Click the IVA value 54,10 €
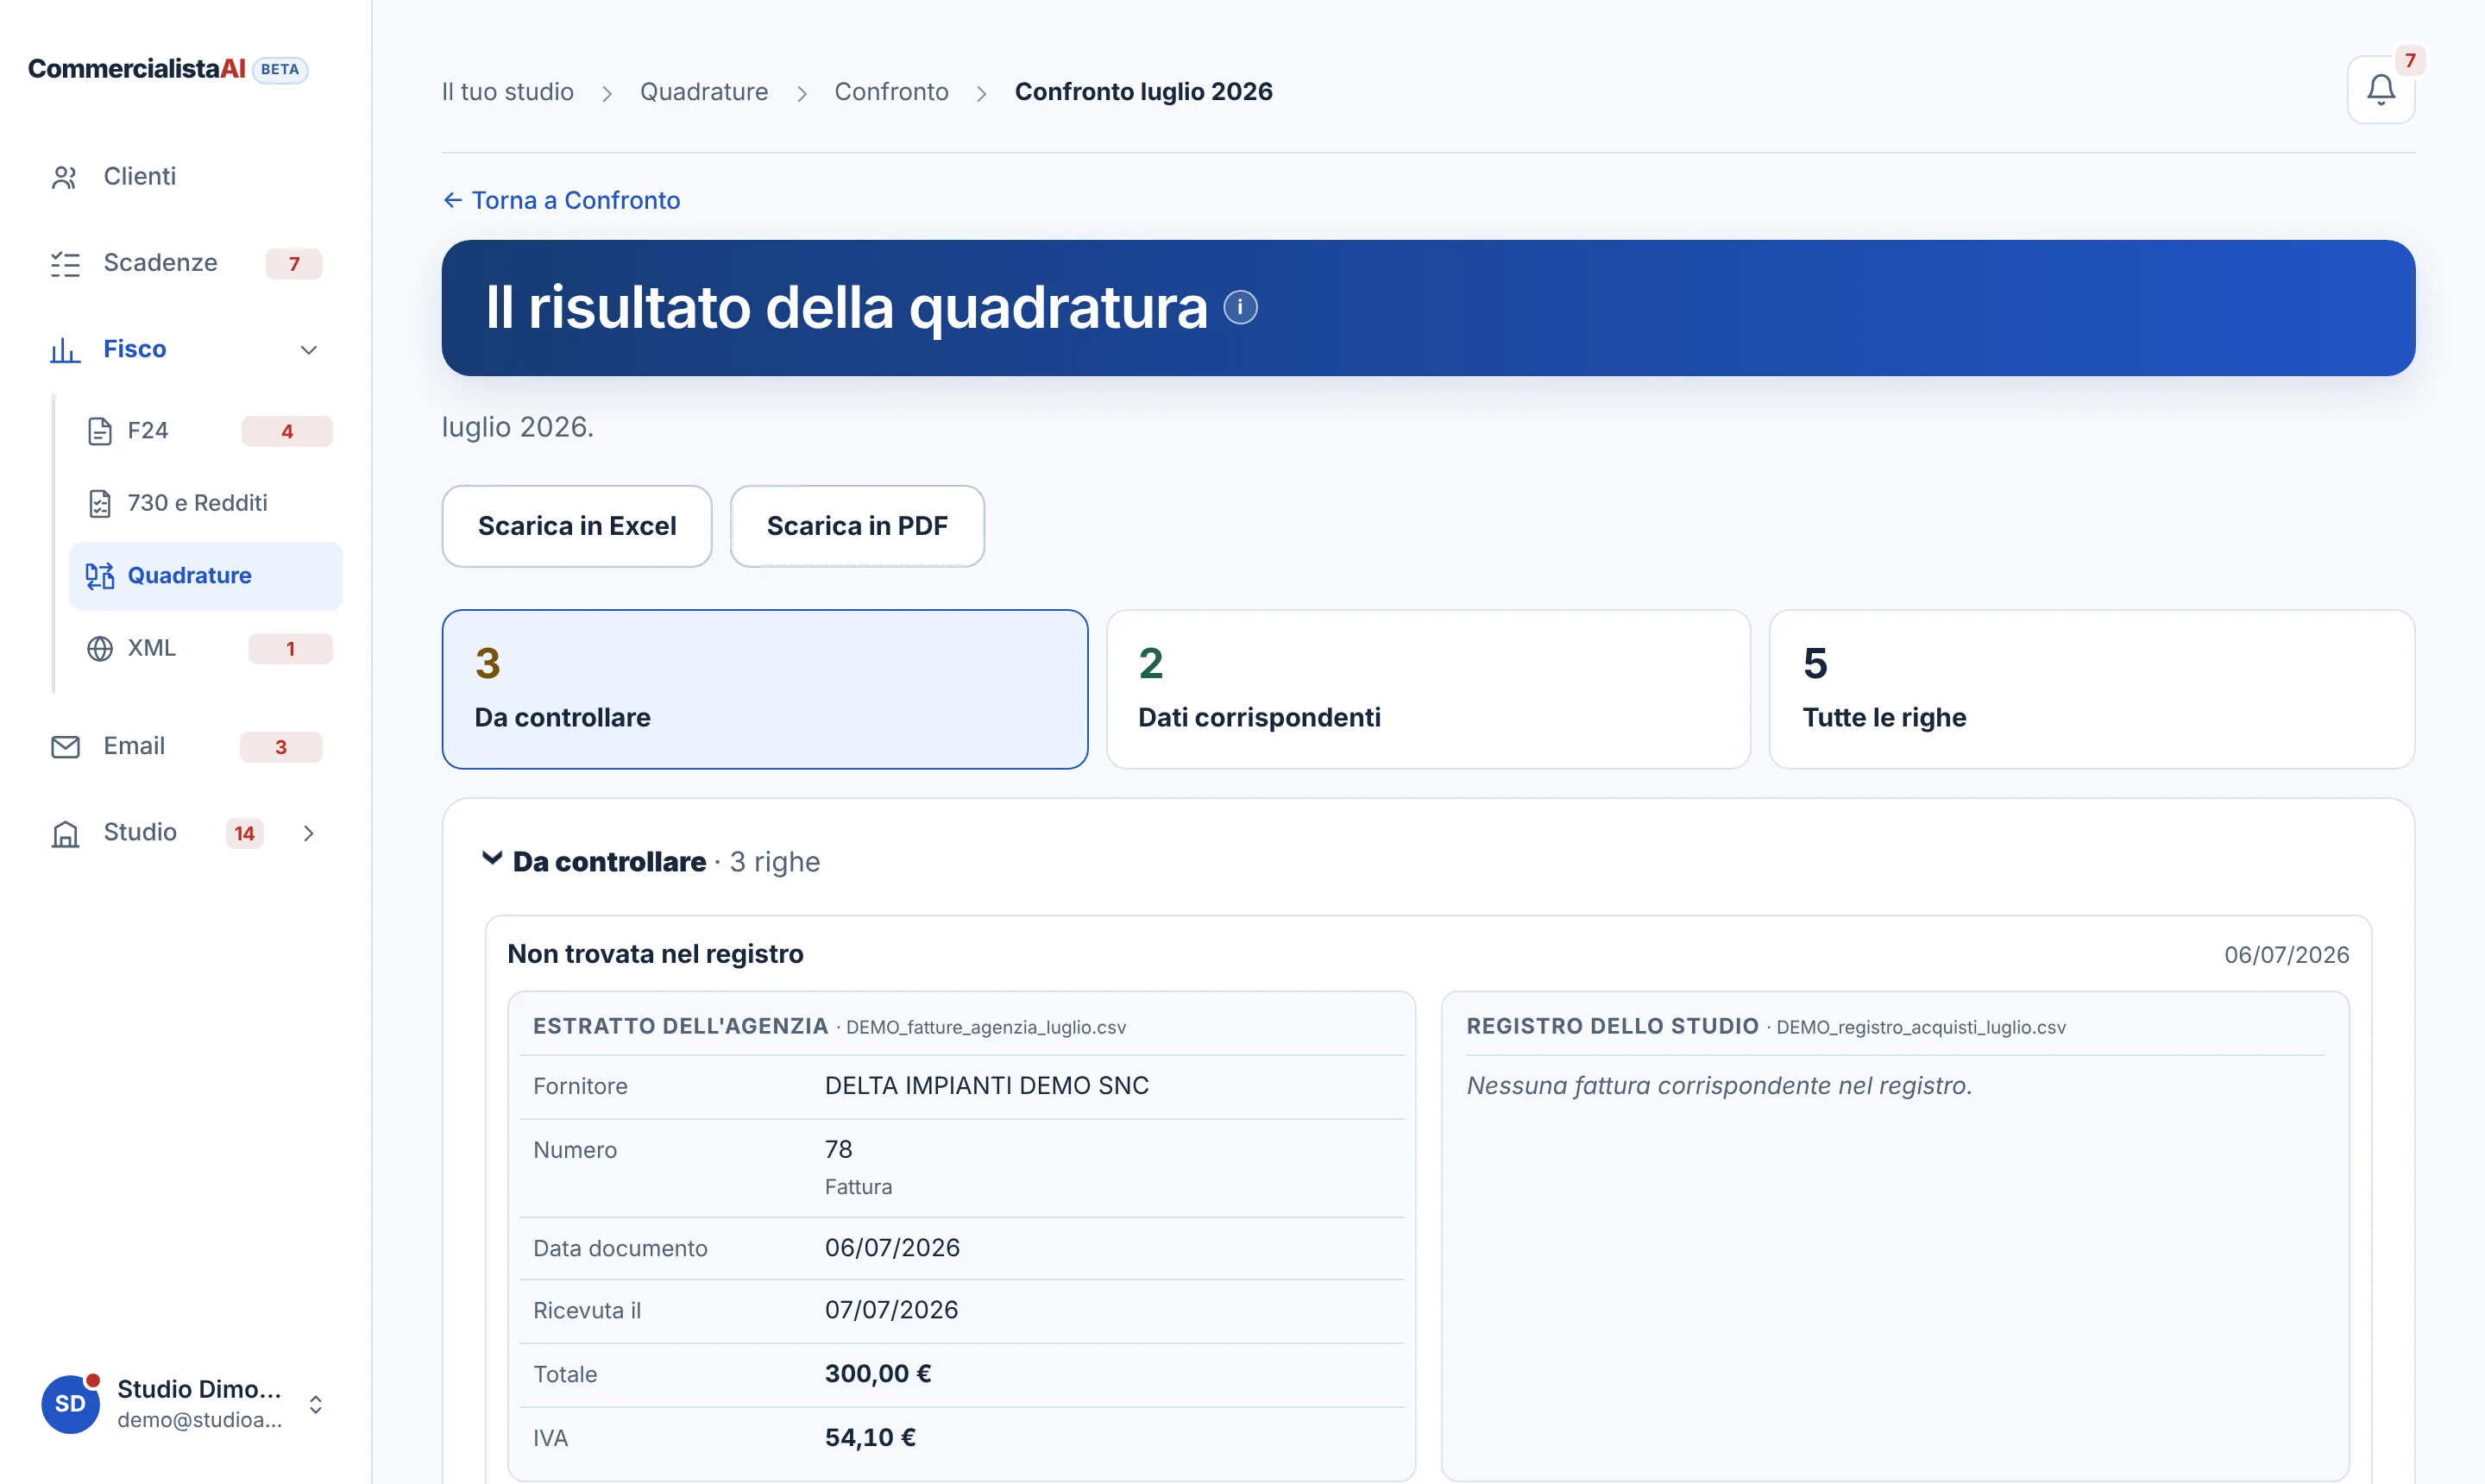2485x1484 pixels. click(870, 1438)
